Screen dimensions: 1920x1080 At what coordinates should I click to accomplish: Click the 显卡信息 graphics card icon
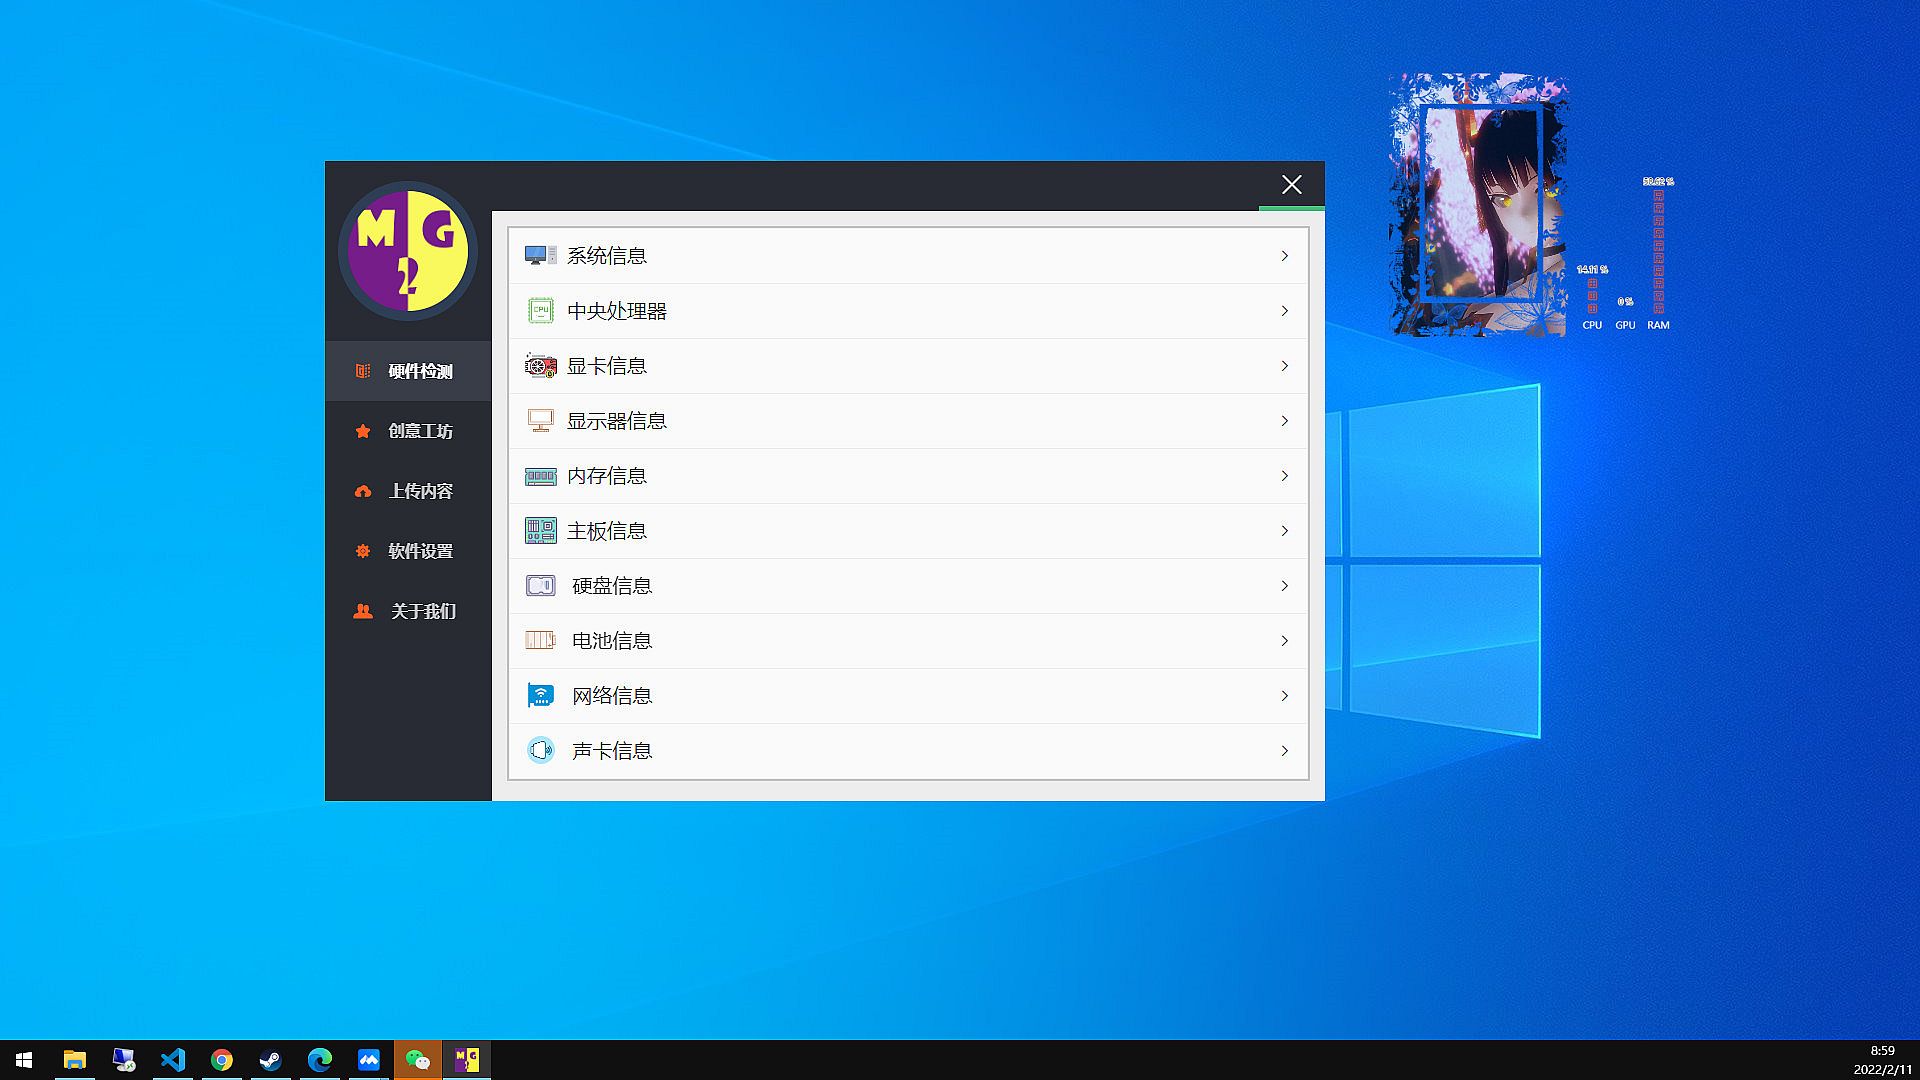tap(540, 366)
